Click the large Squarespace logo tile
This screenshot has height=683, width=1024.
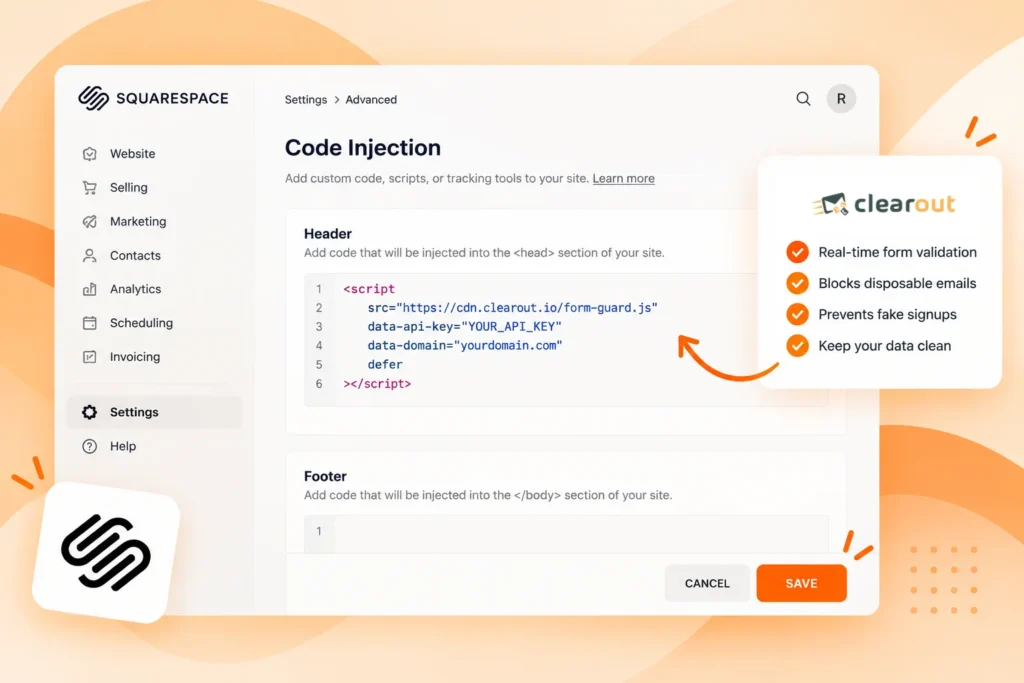coord(106,552)
